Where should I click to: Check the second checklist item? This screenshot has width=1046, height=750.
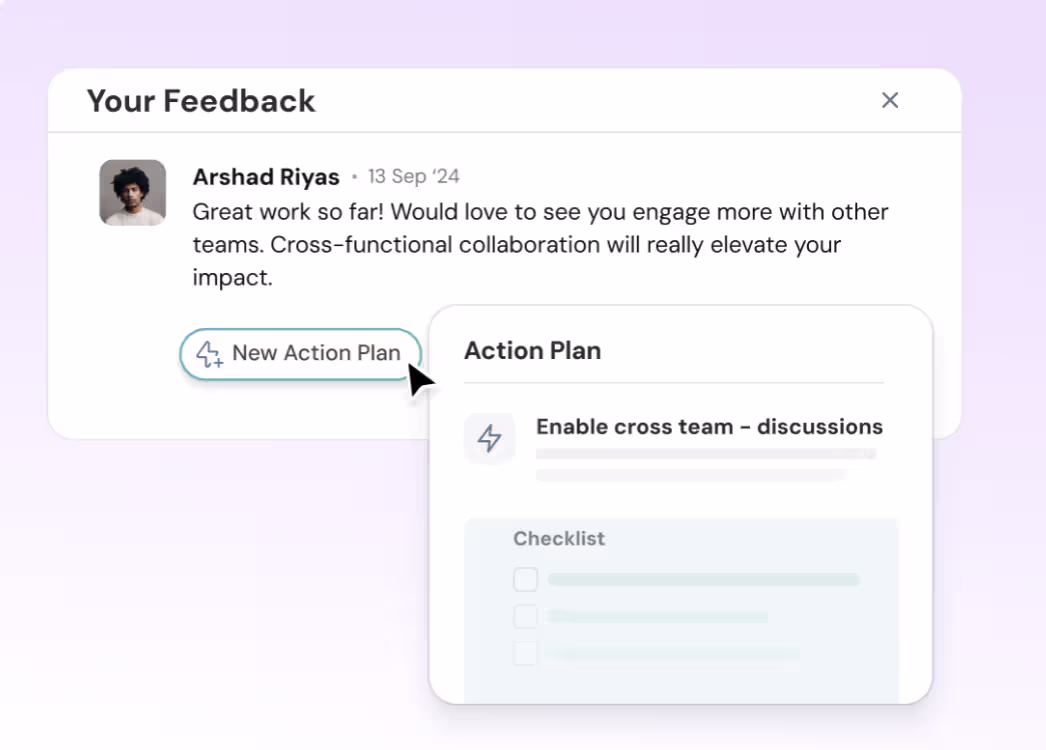(x=525, y=616)
